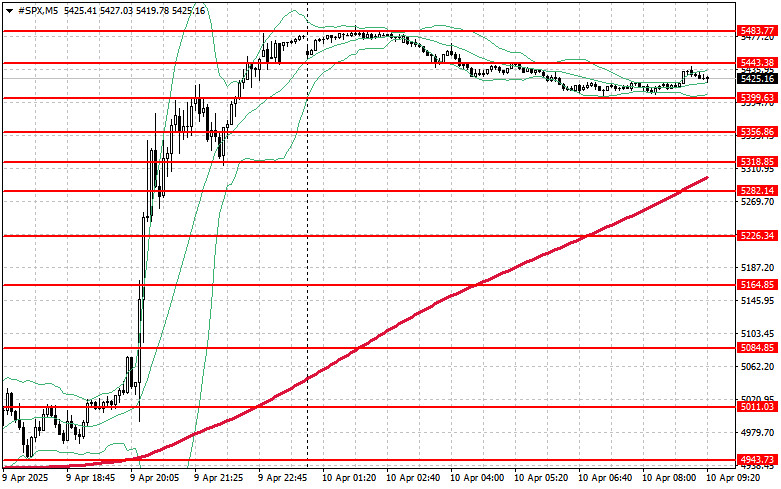
Task: Click the 5084.85 price level label
Action: pyautogui.click(x=757, y=348)
